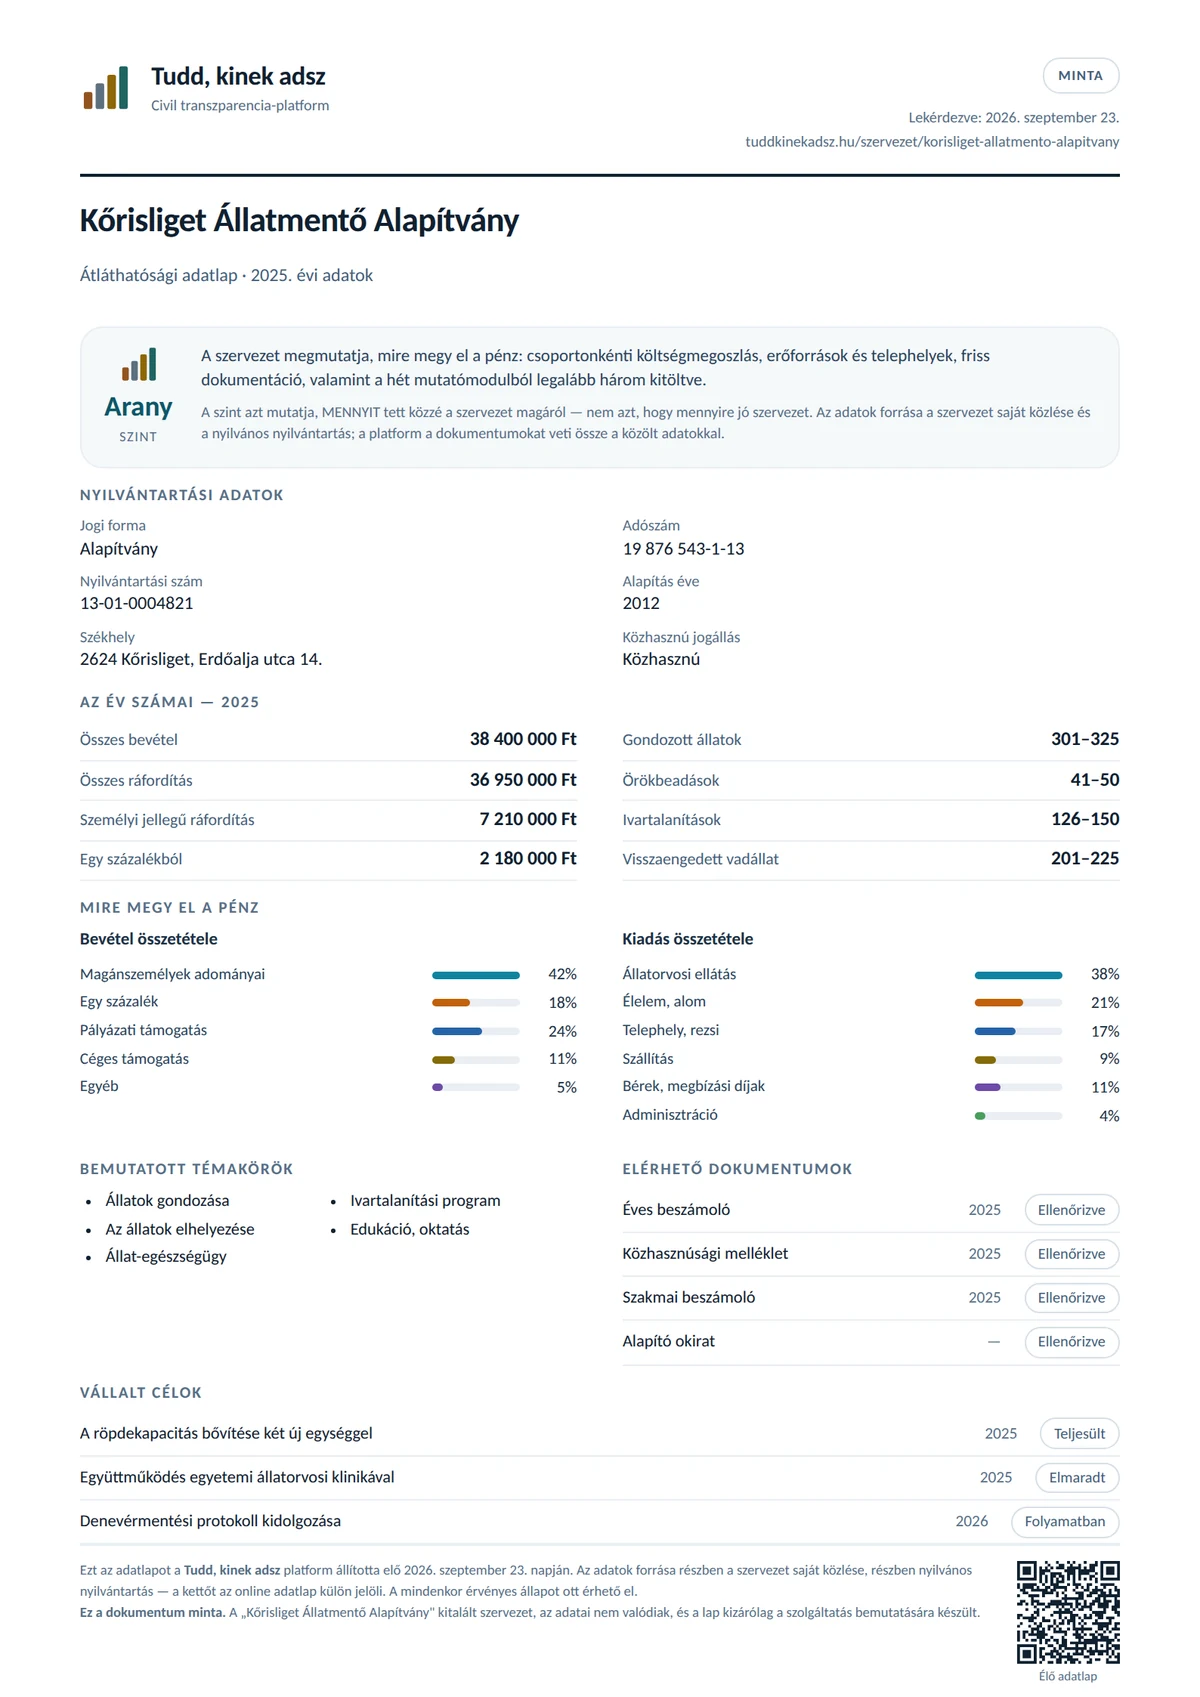Click the Állatorvosi ellátás 38% bar
The height and width of the screenshot is (1697, 1200).
(1018, 975)
